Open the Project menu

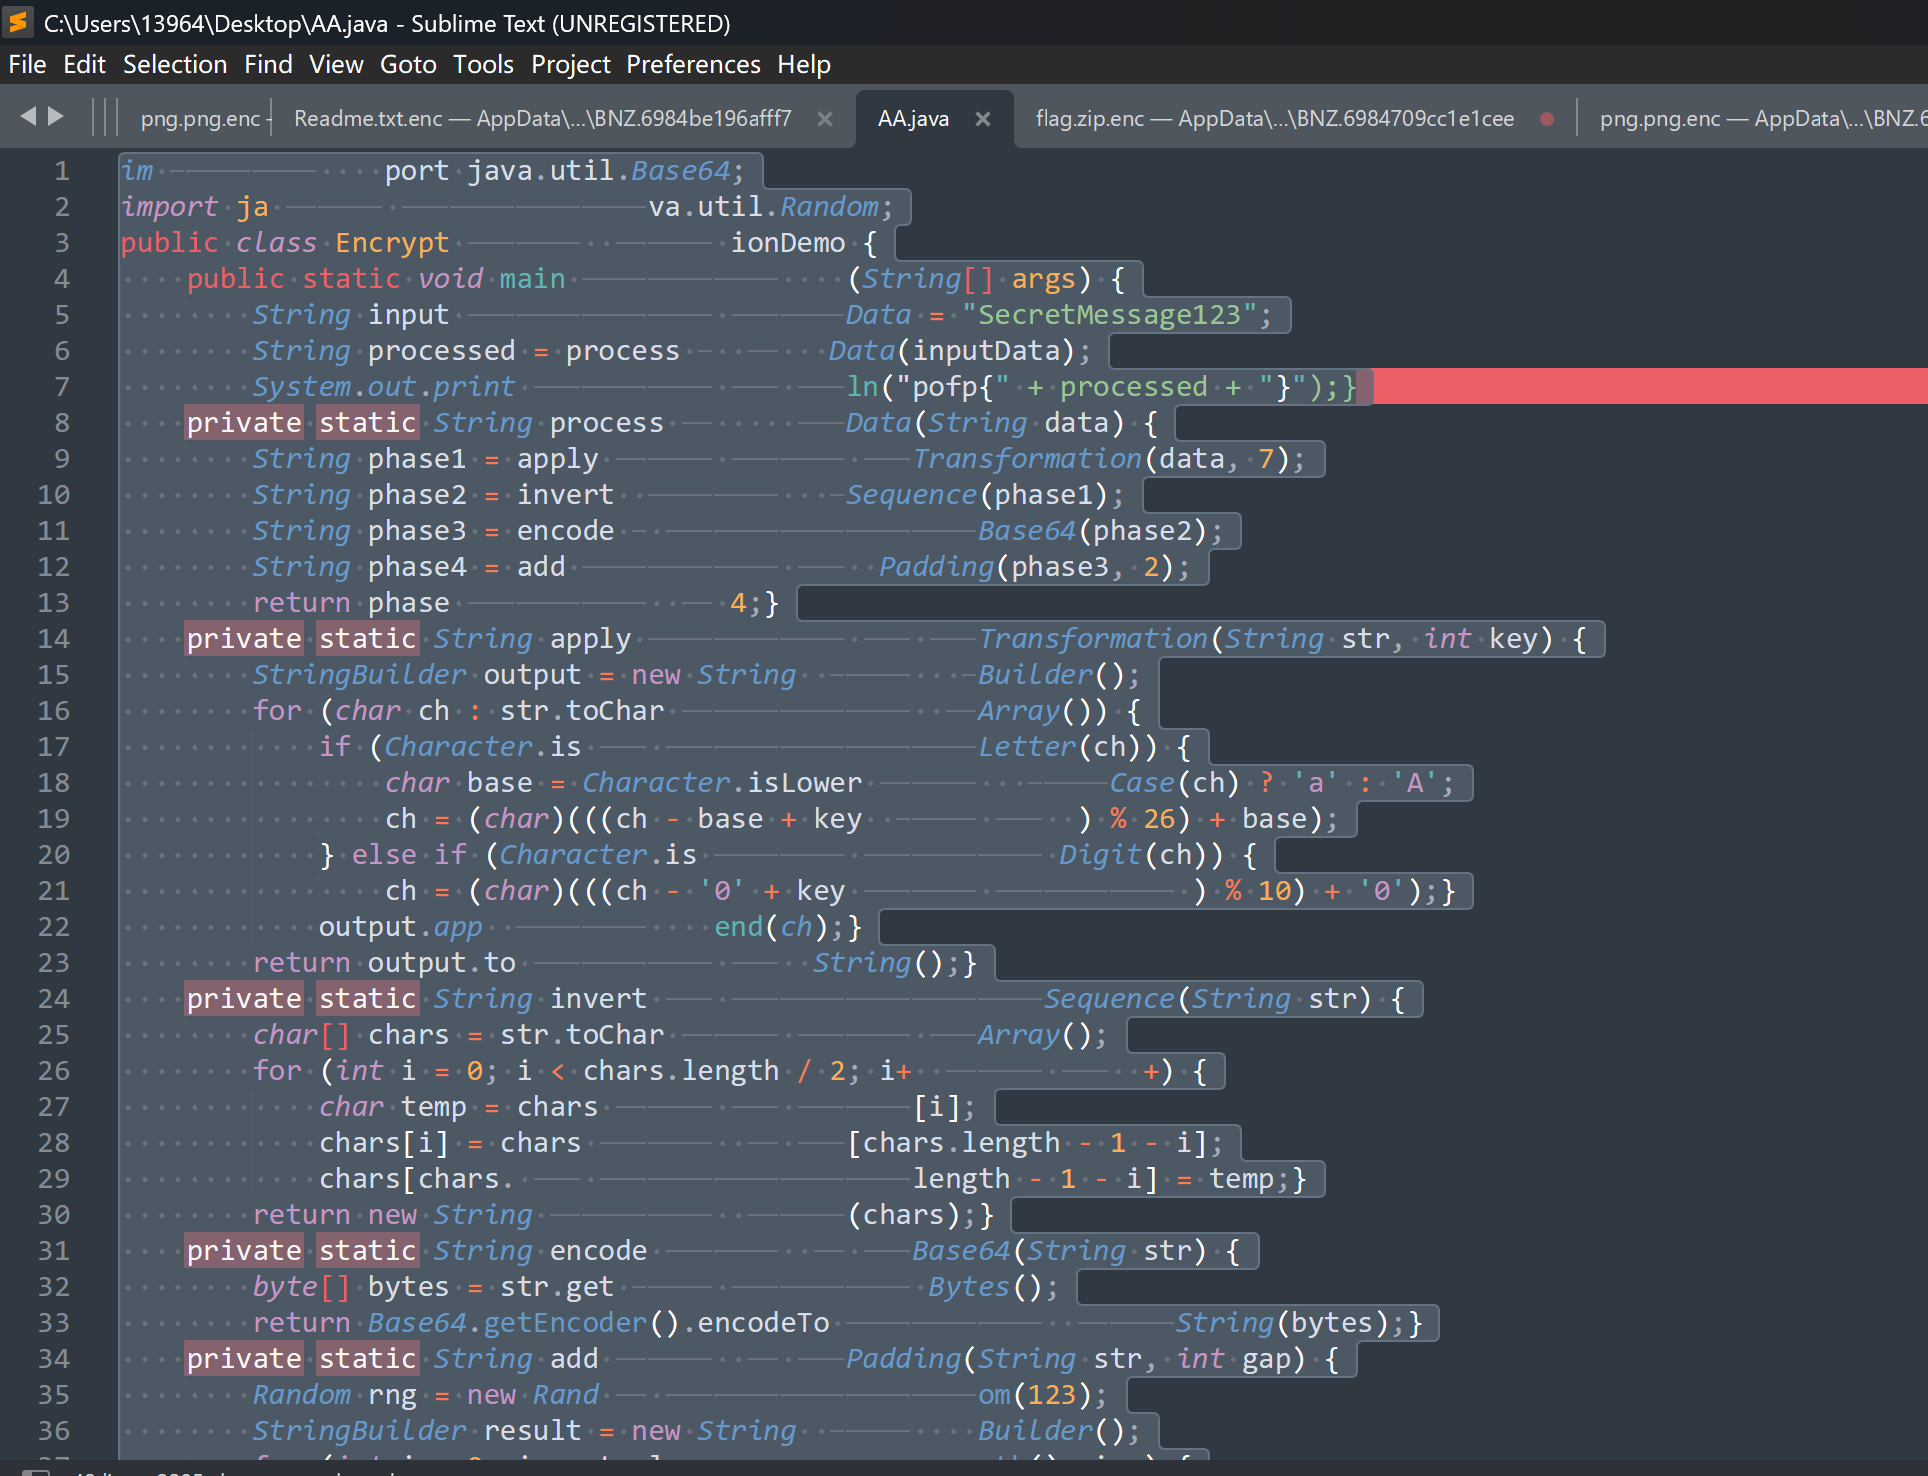click(x=570, y=65)
